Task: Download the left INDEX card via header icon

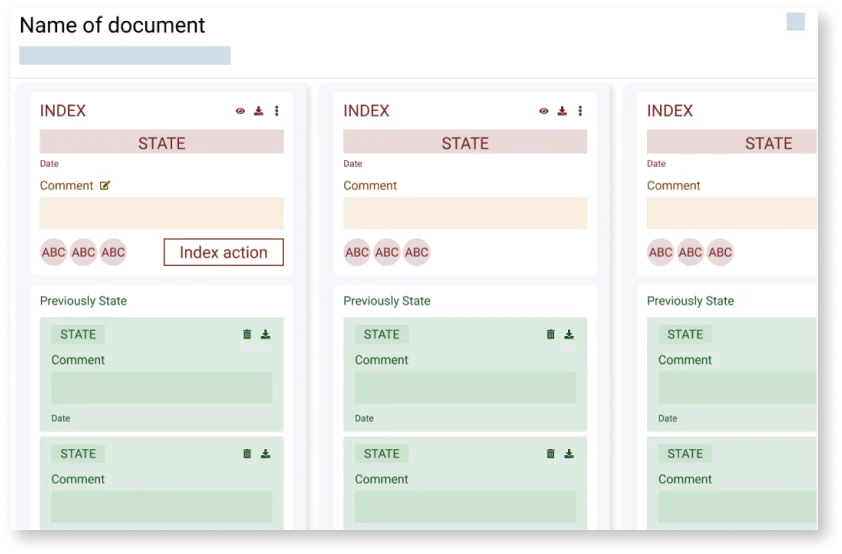Action: pyautogui.click(x=258, y=111)
